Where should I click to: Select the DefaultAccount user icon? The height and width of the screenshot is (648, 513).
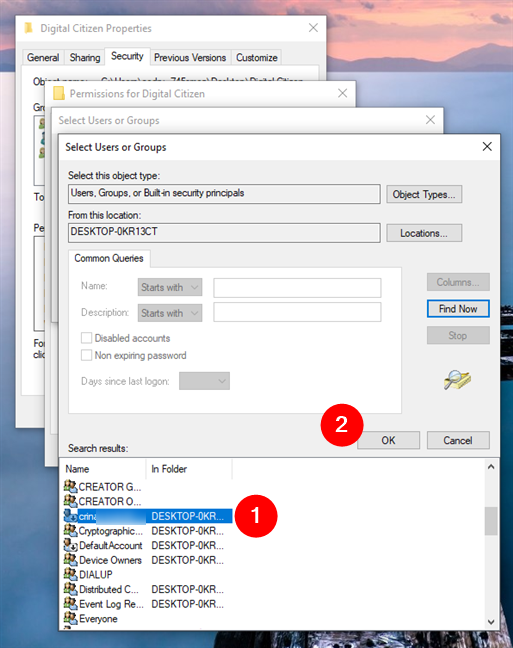pyautogui.click(x=71, y=545)
